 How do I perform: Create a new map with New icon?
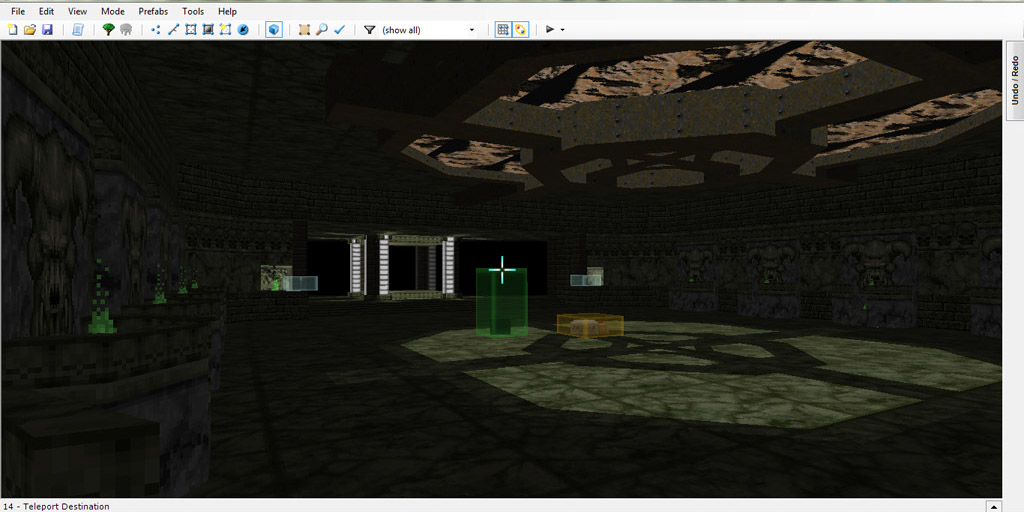tap(12, 29)
